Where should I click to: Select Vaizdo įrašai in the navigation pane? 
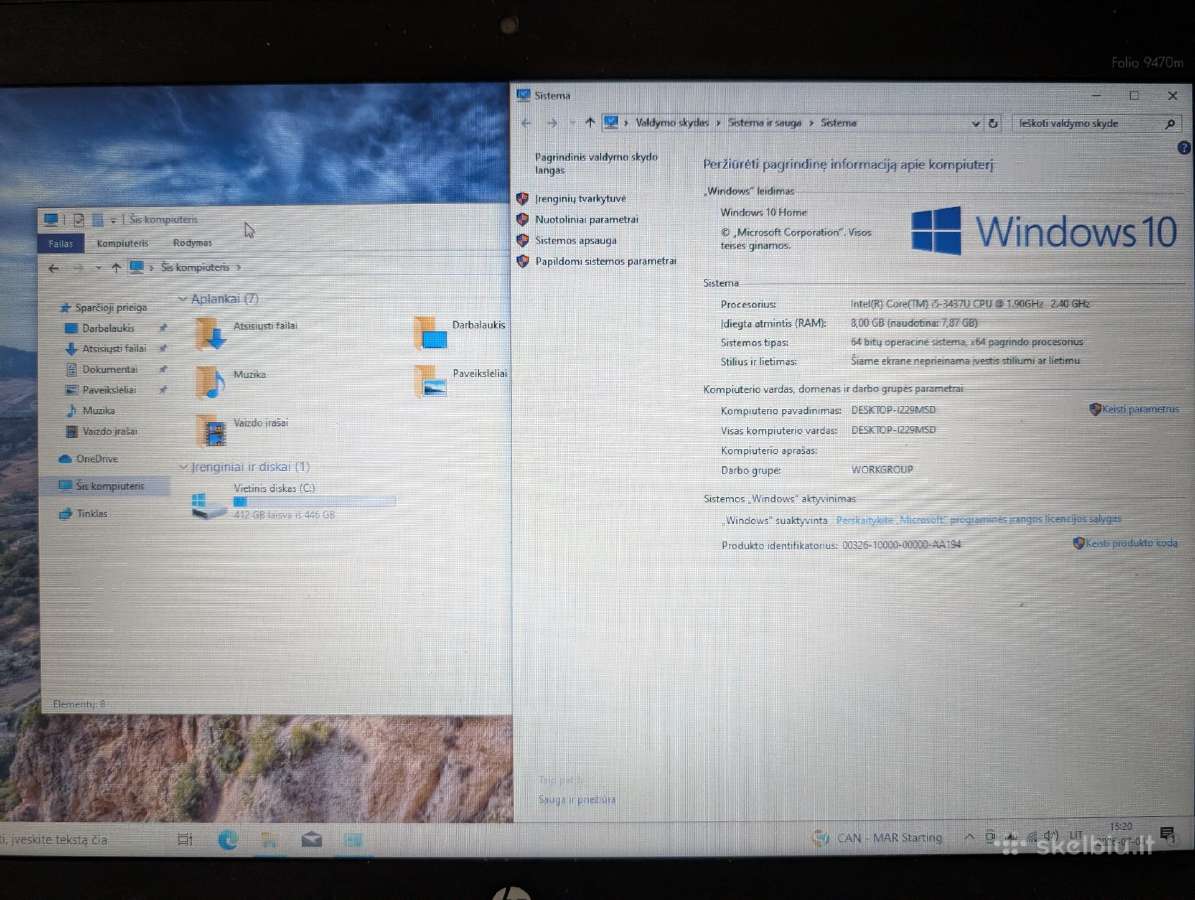click(x=102, y=431)
